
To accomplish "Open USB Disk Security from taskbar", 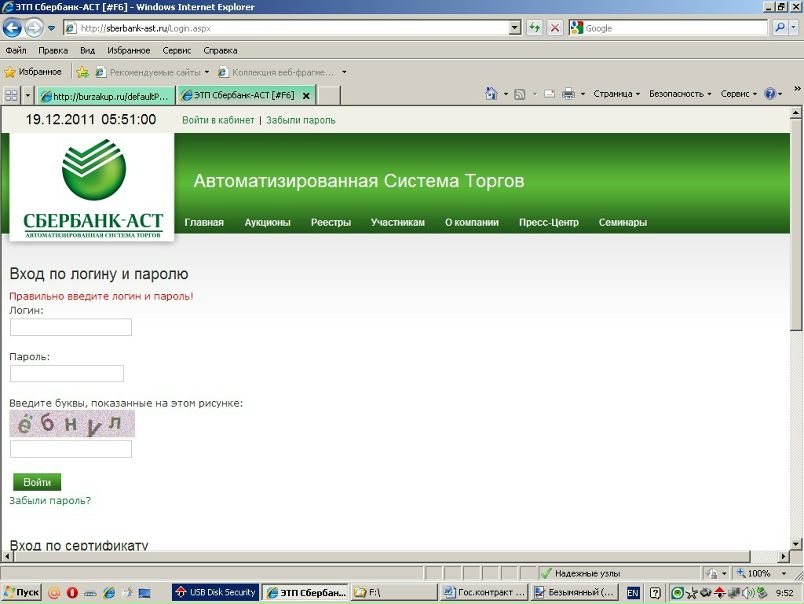I will pyautogui.click(x=215, y=593).
